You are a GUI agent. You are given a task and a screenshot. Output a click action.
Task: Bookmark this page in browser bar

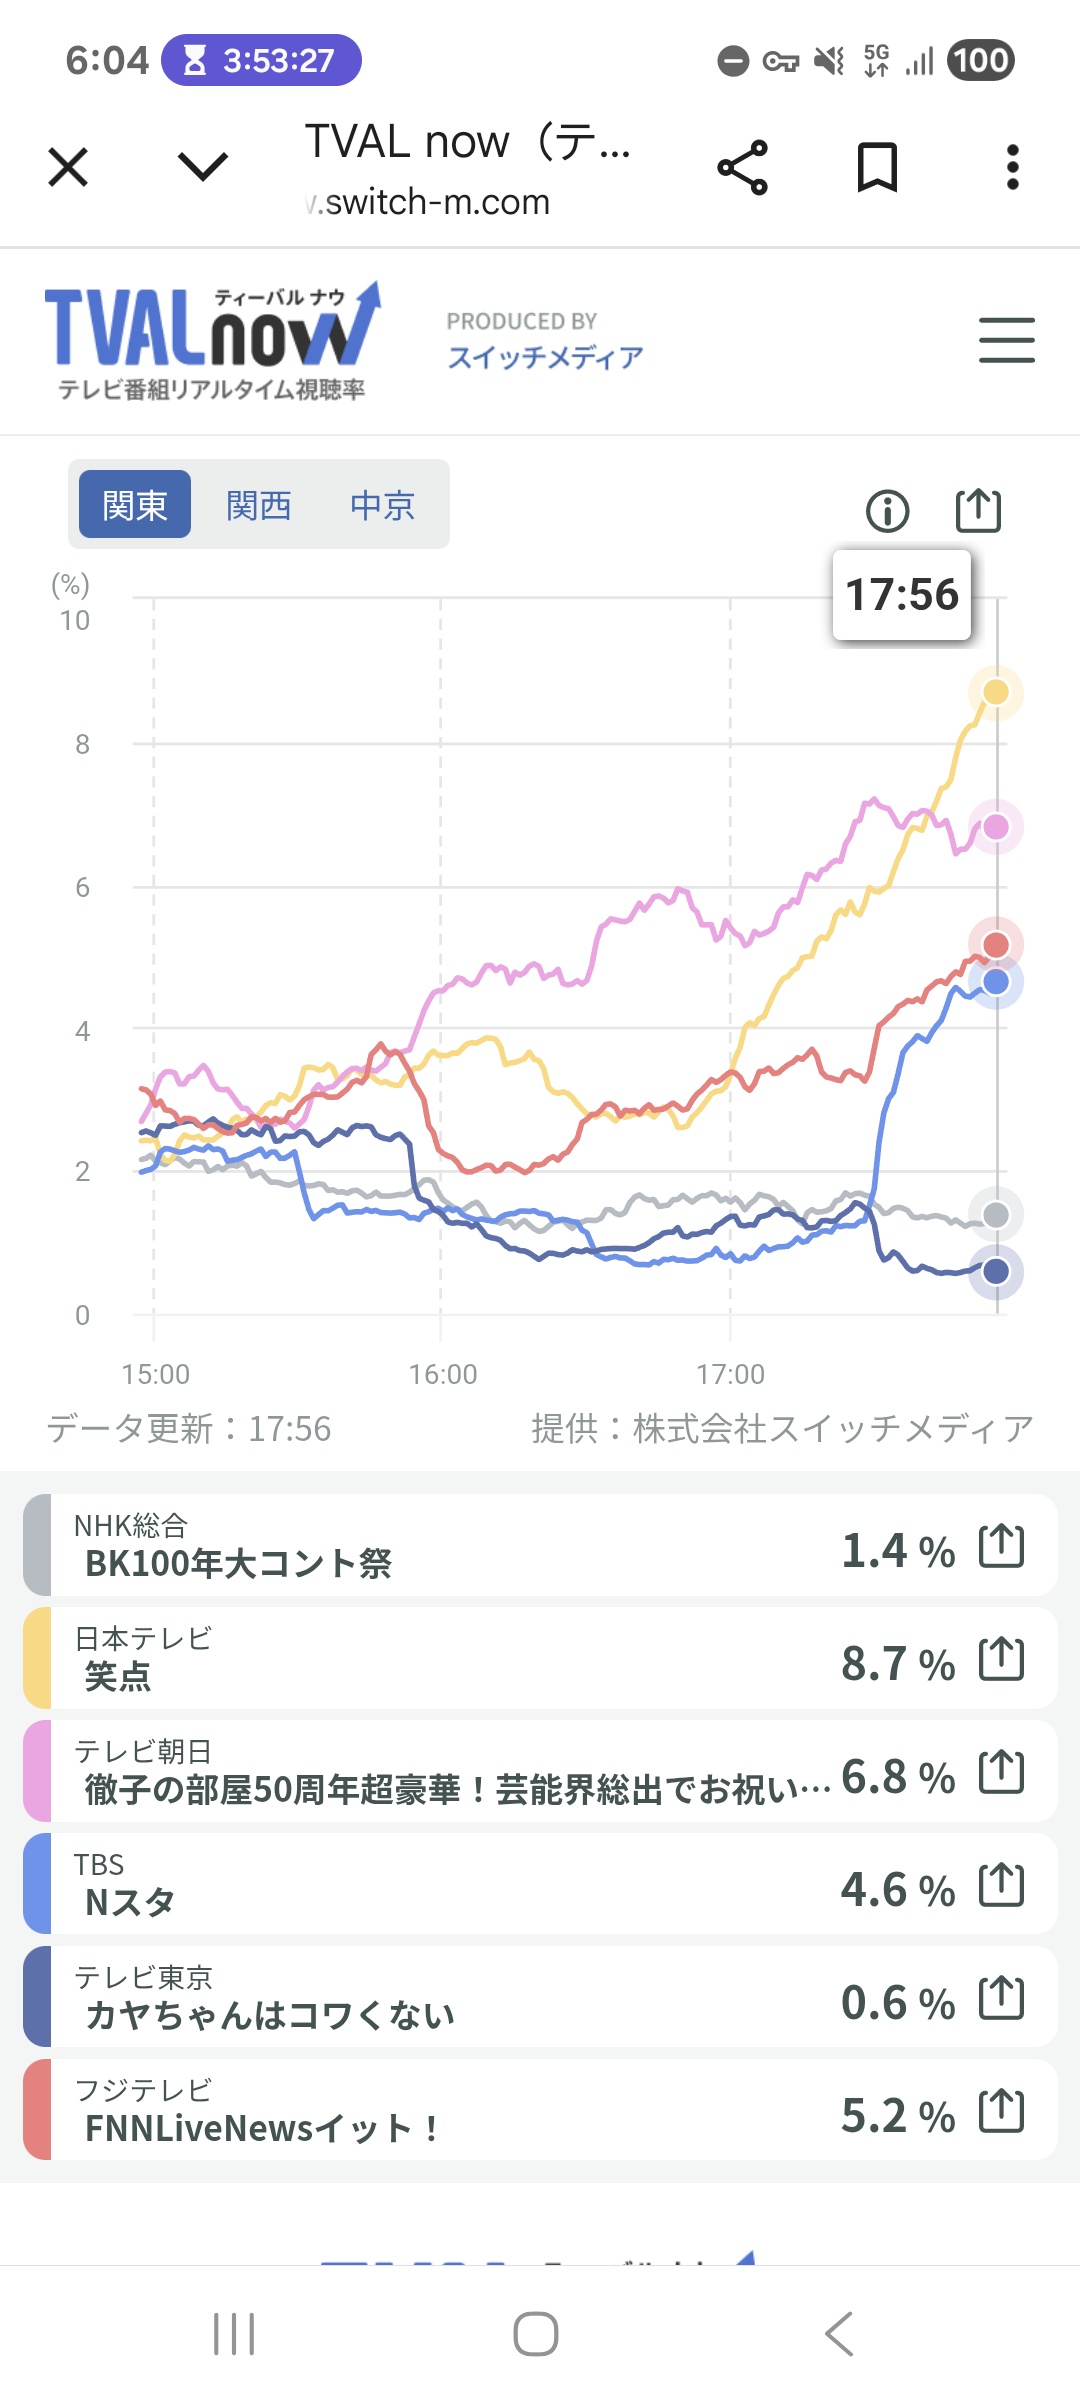[x=877, y=167]
